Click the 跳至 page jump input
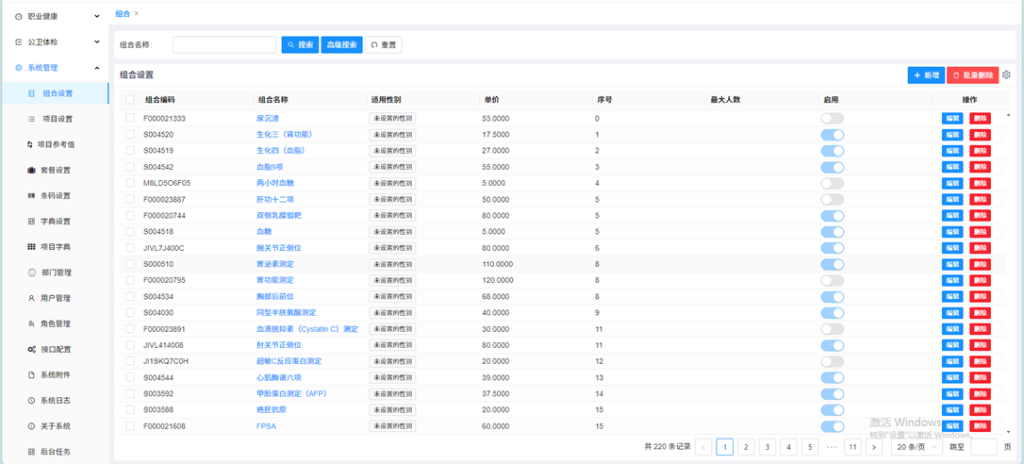 tap(984, 447)
